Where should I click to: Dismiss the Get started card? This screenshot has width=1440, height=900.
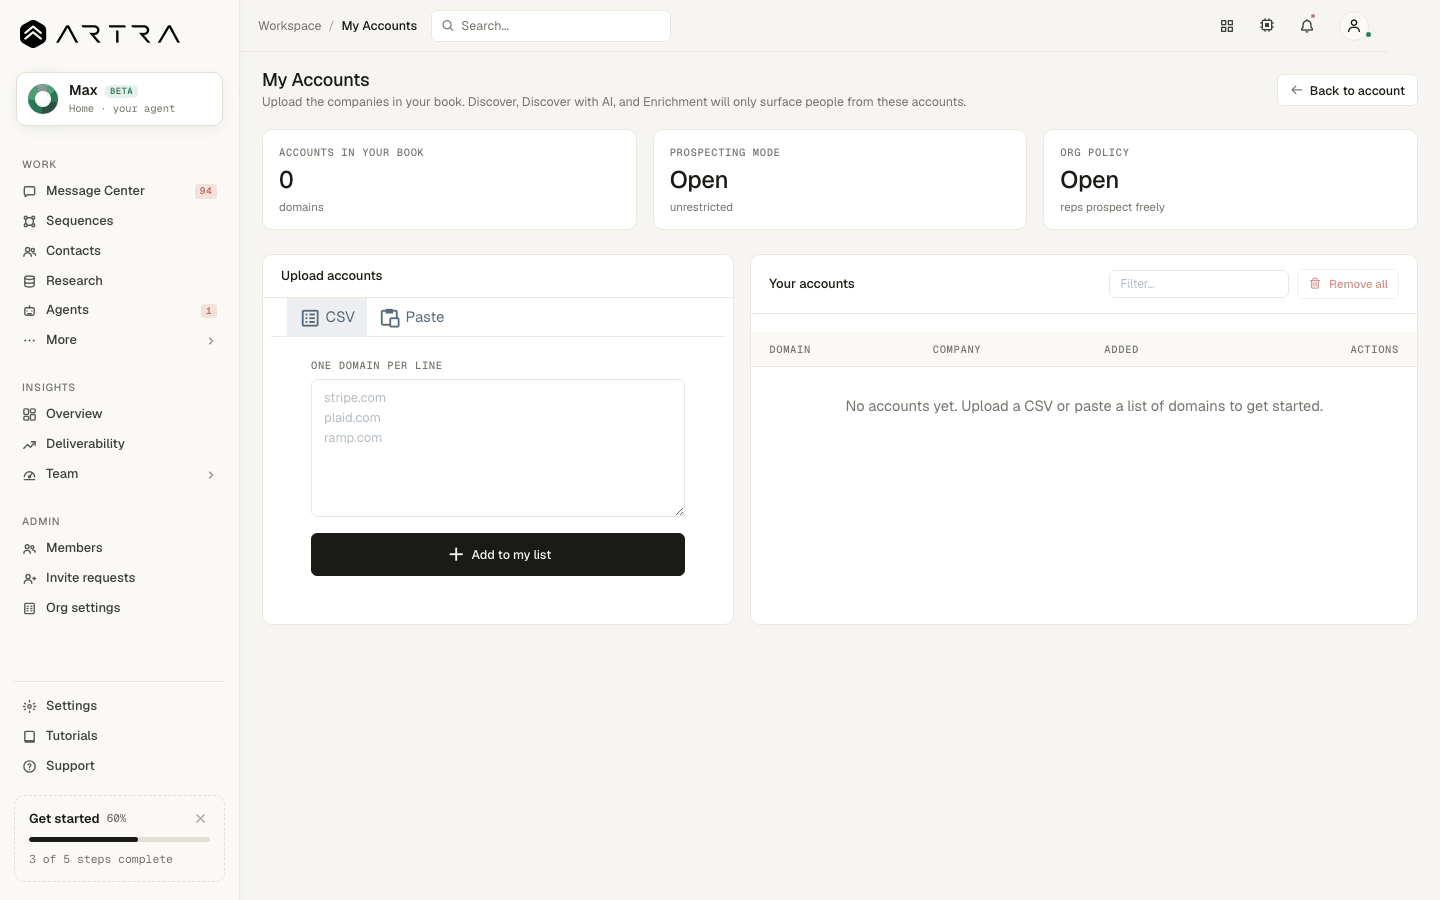click(x=201, y=818)
